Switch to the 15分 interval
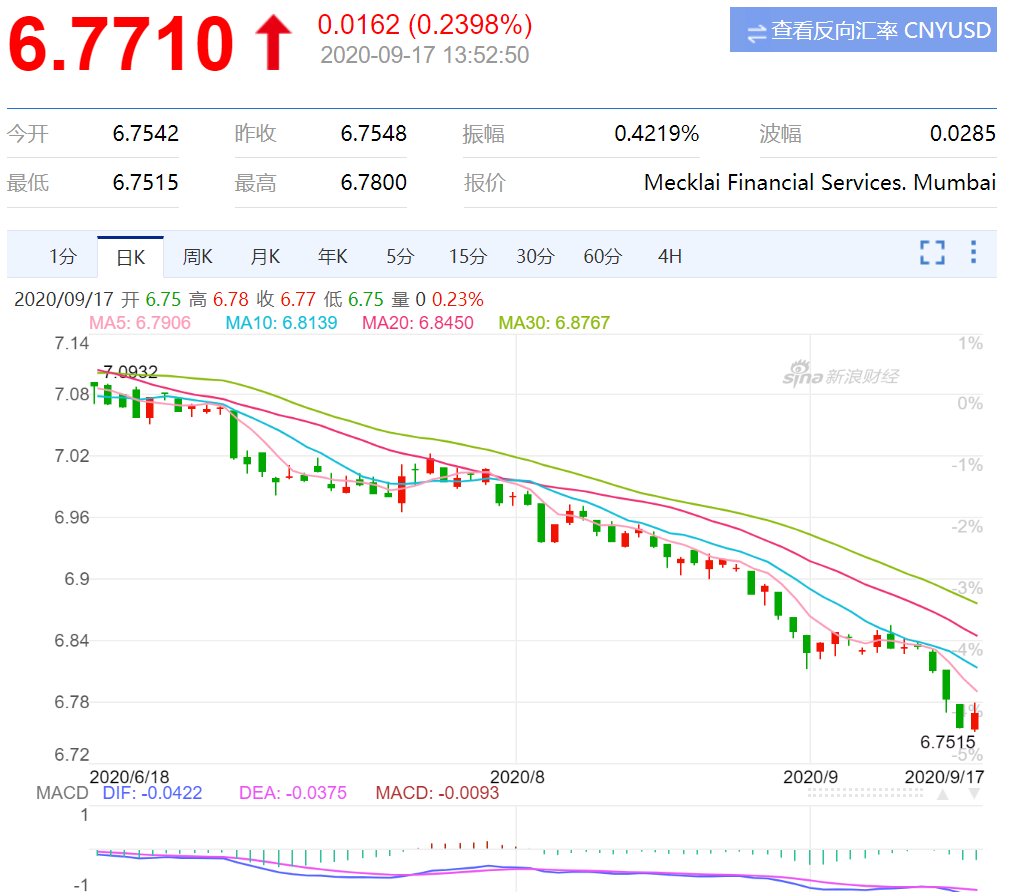This screenshot has width=1011, height=892. pyautogui.click(x=467, y=257)
